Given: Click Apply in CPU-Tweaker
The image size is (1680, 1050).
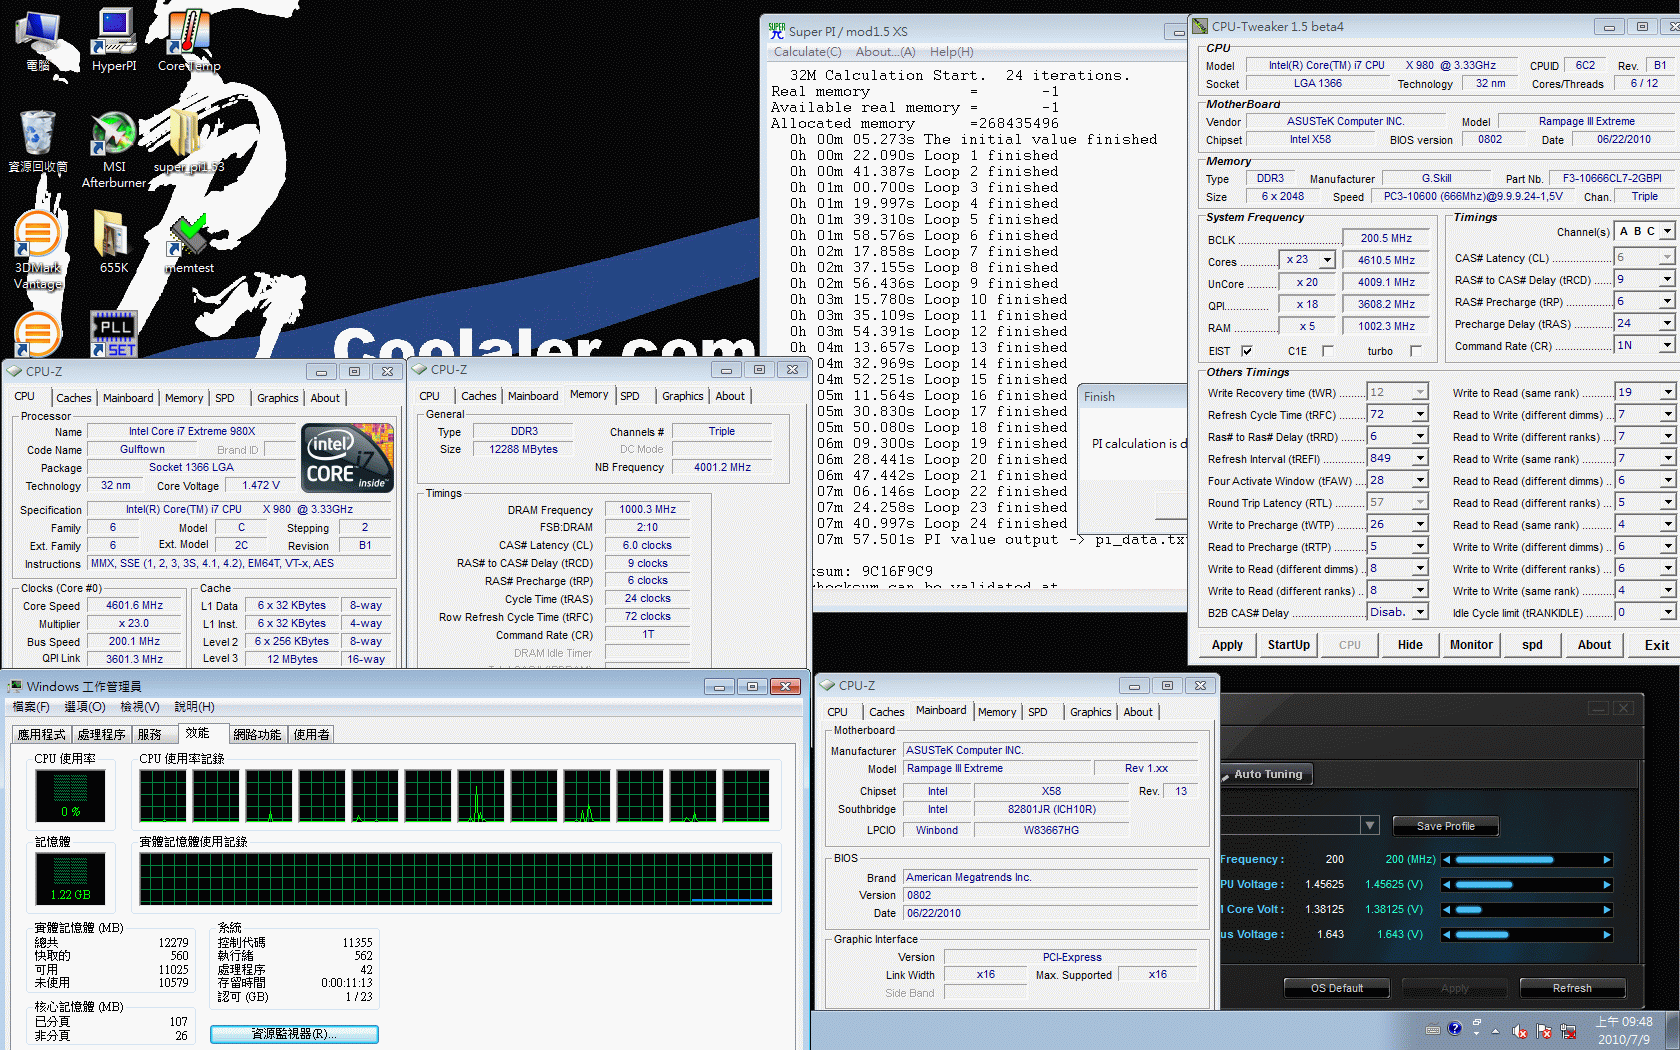Looking at the screenshot, I should point(1227,645).
